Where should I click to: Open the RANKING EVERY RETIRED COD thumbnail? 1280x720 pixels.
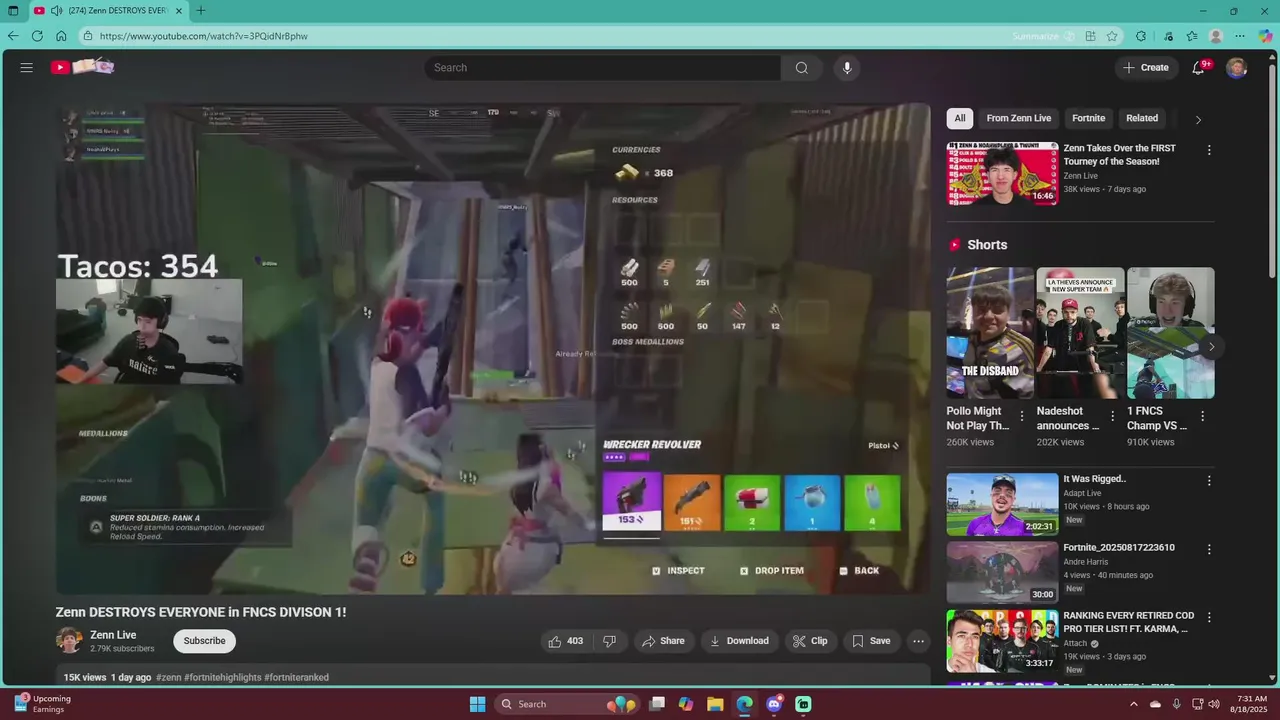(x=1002, y=641)
